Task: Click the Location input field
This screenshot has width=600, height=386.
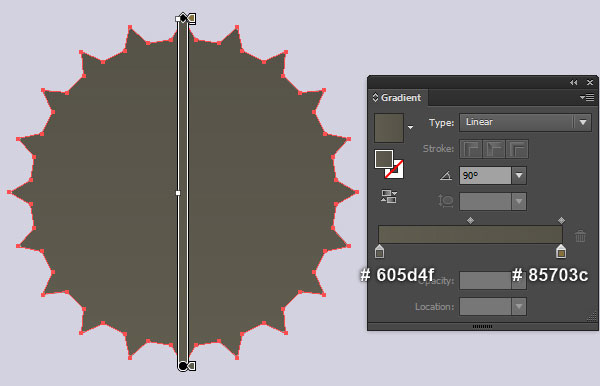Action: (x=485, y=306)
